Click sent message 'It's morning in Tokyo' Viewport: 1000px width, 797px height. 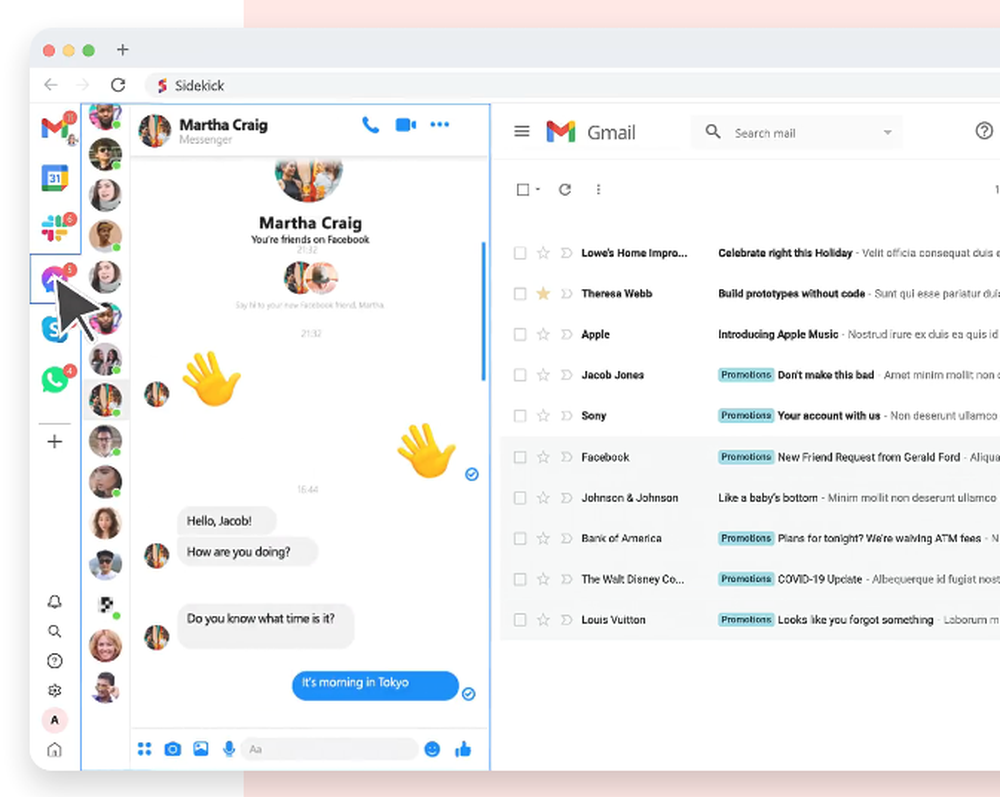375,685
